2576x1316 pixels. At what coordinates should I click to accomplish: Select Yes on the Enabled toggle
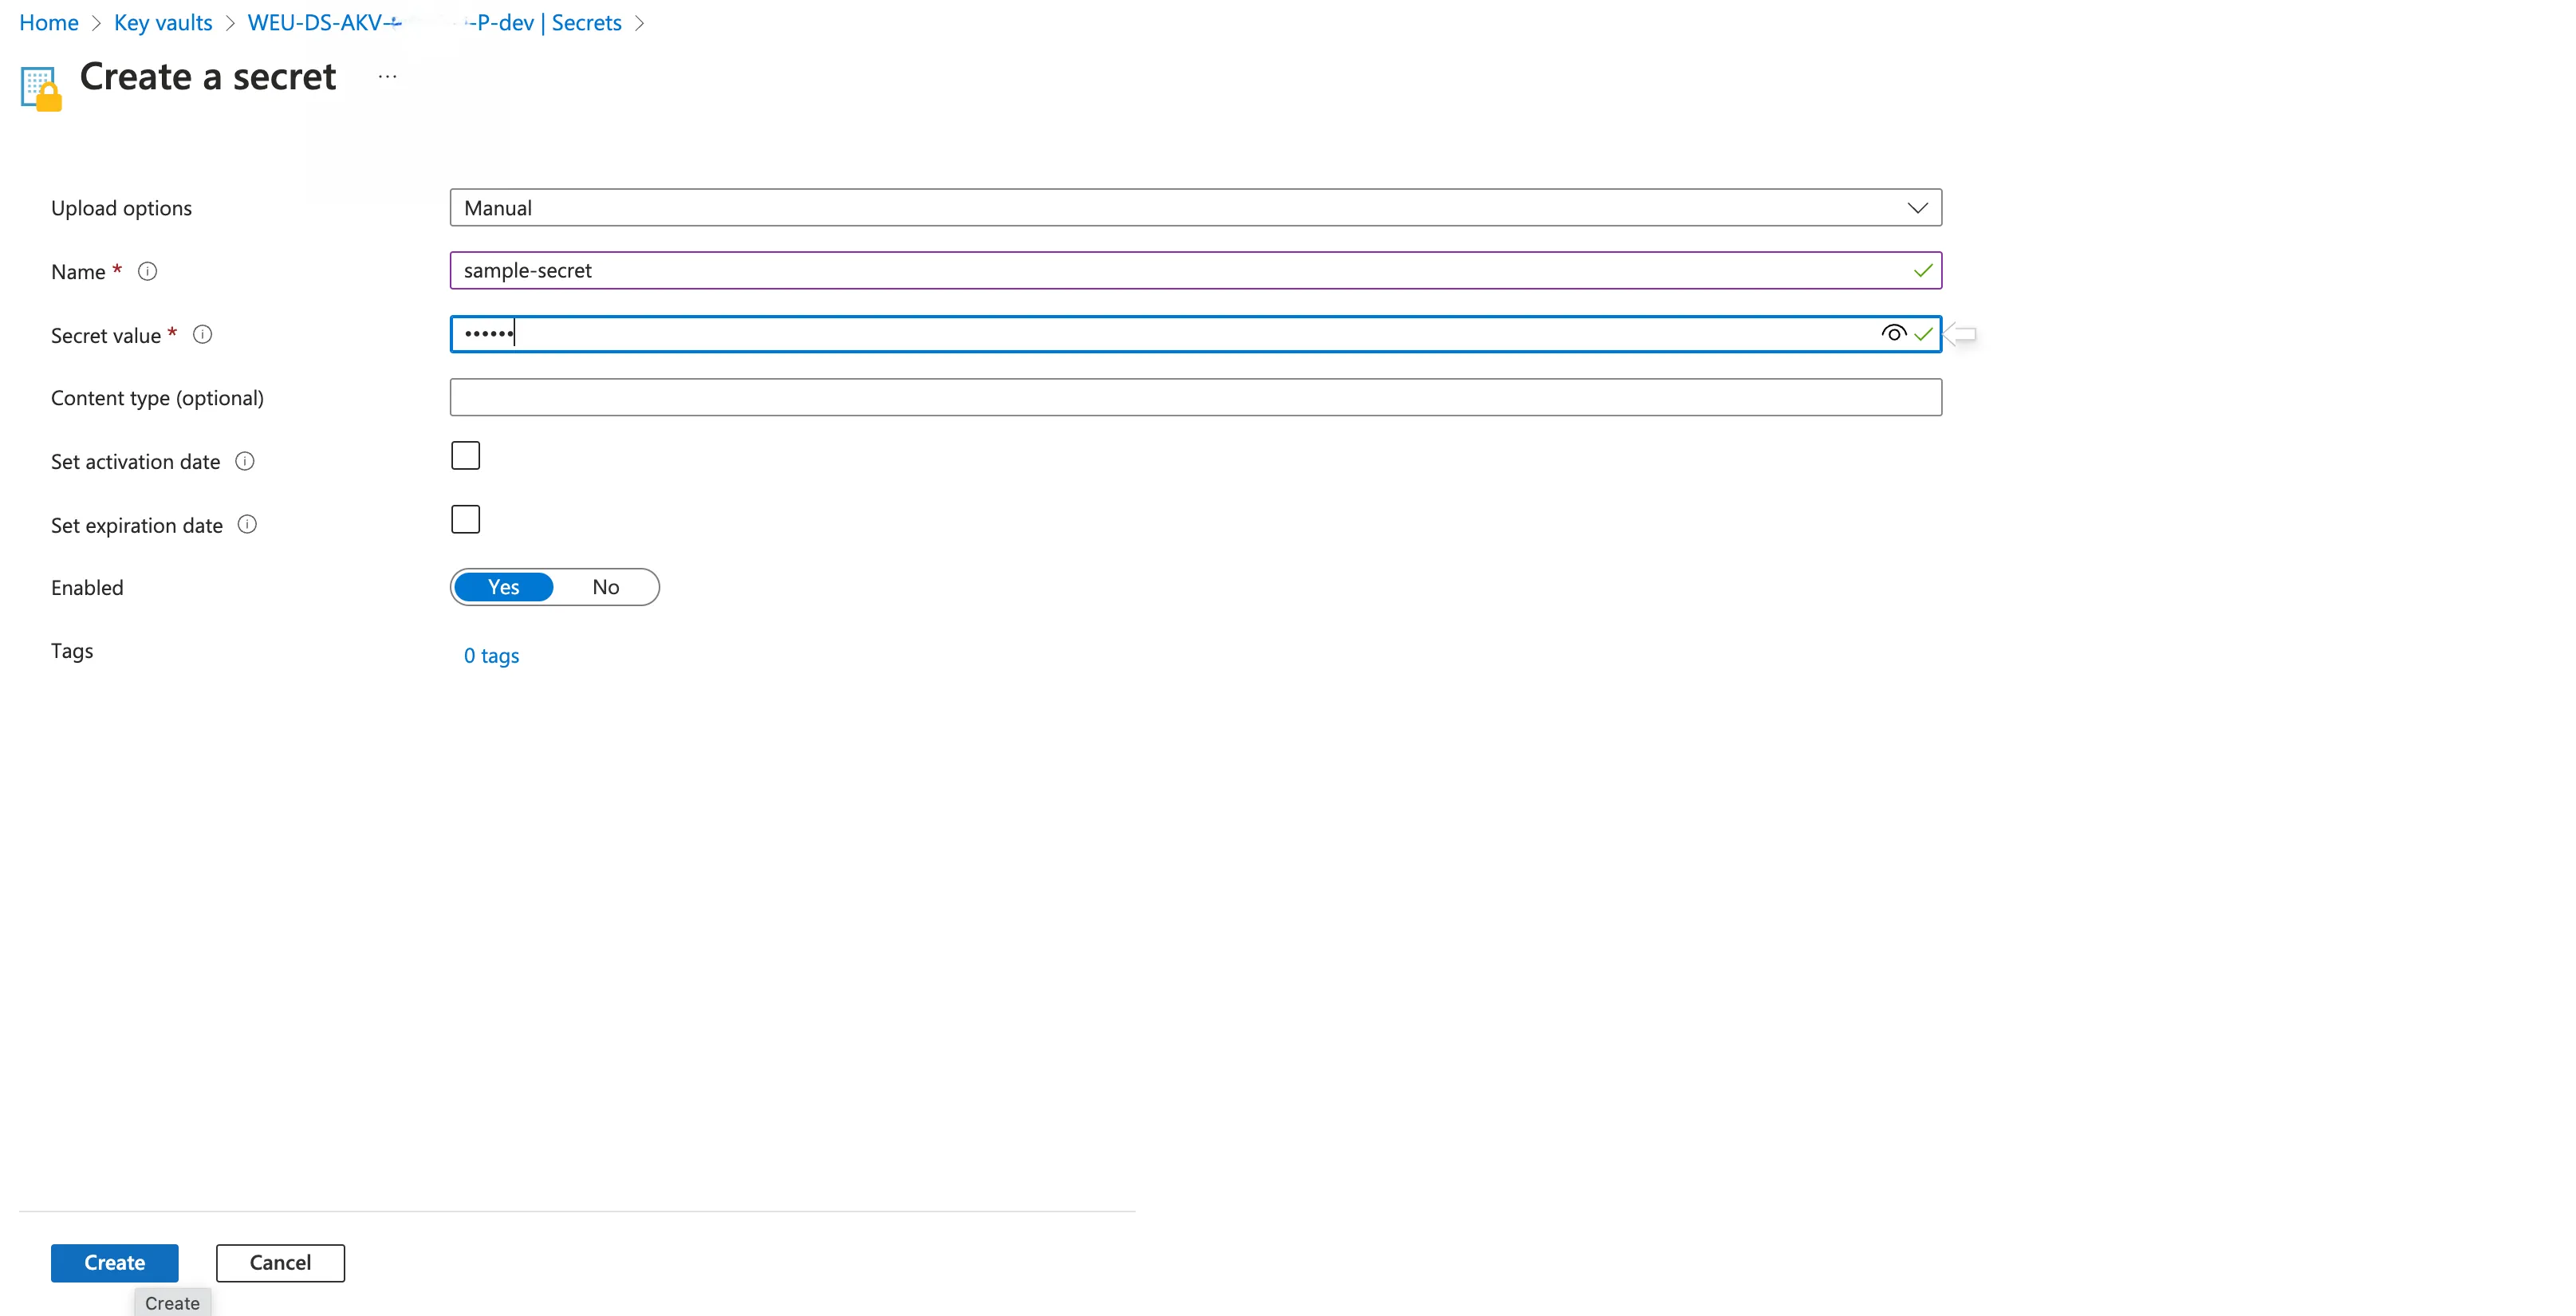tap(503, 587)
